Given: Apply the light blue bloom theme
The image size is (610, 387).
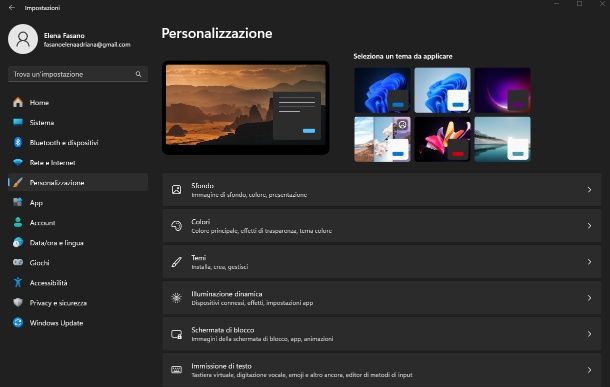Looking at the screenshot, I should pos(442,90).
